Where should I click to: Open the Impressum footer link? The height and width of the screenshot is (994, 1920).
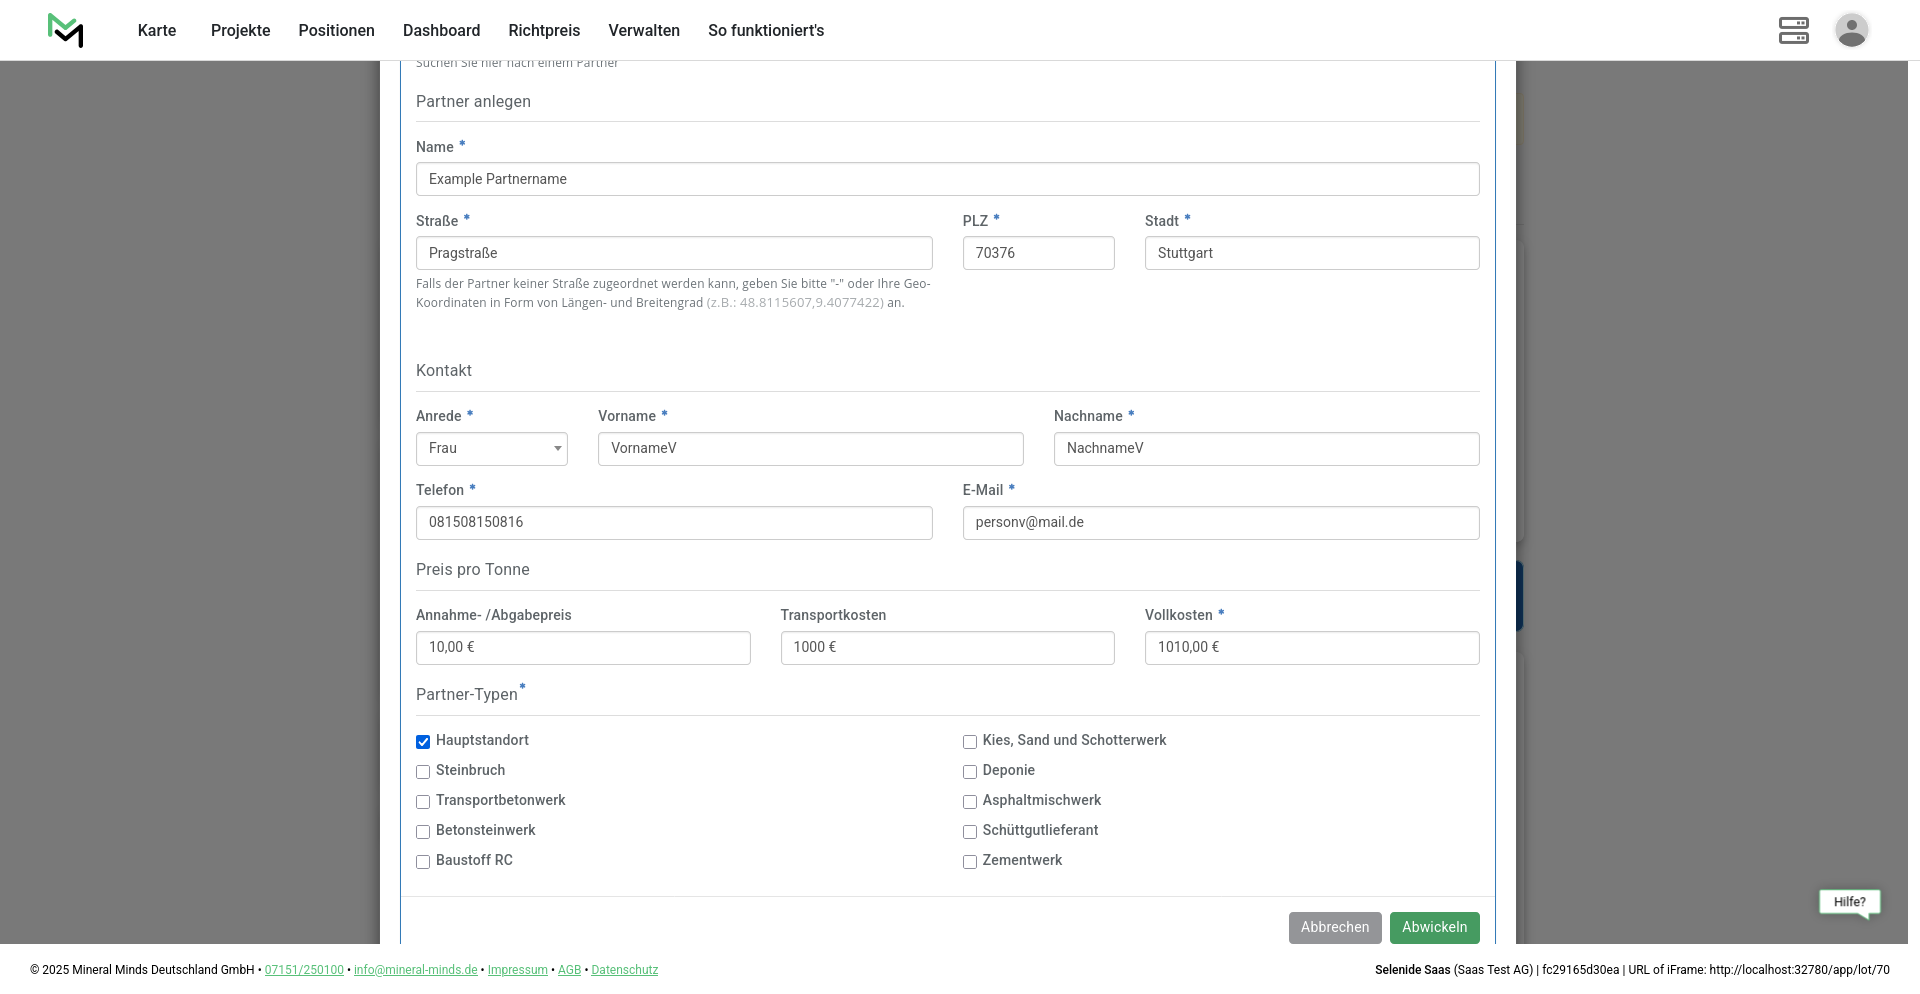[517, 970]
